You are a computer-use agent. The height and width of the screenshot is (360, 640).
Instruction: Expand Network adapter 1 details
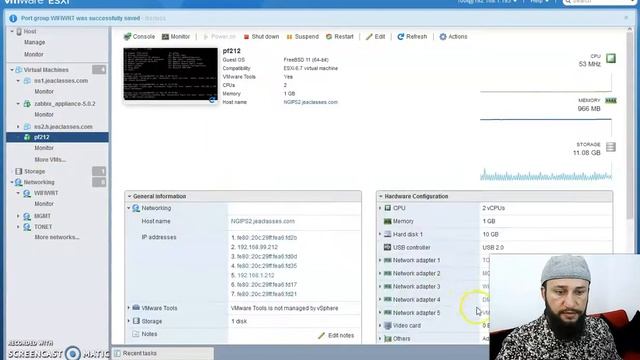[380, 260]
